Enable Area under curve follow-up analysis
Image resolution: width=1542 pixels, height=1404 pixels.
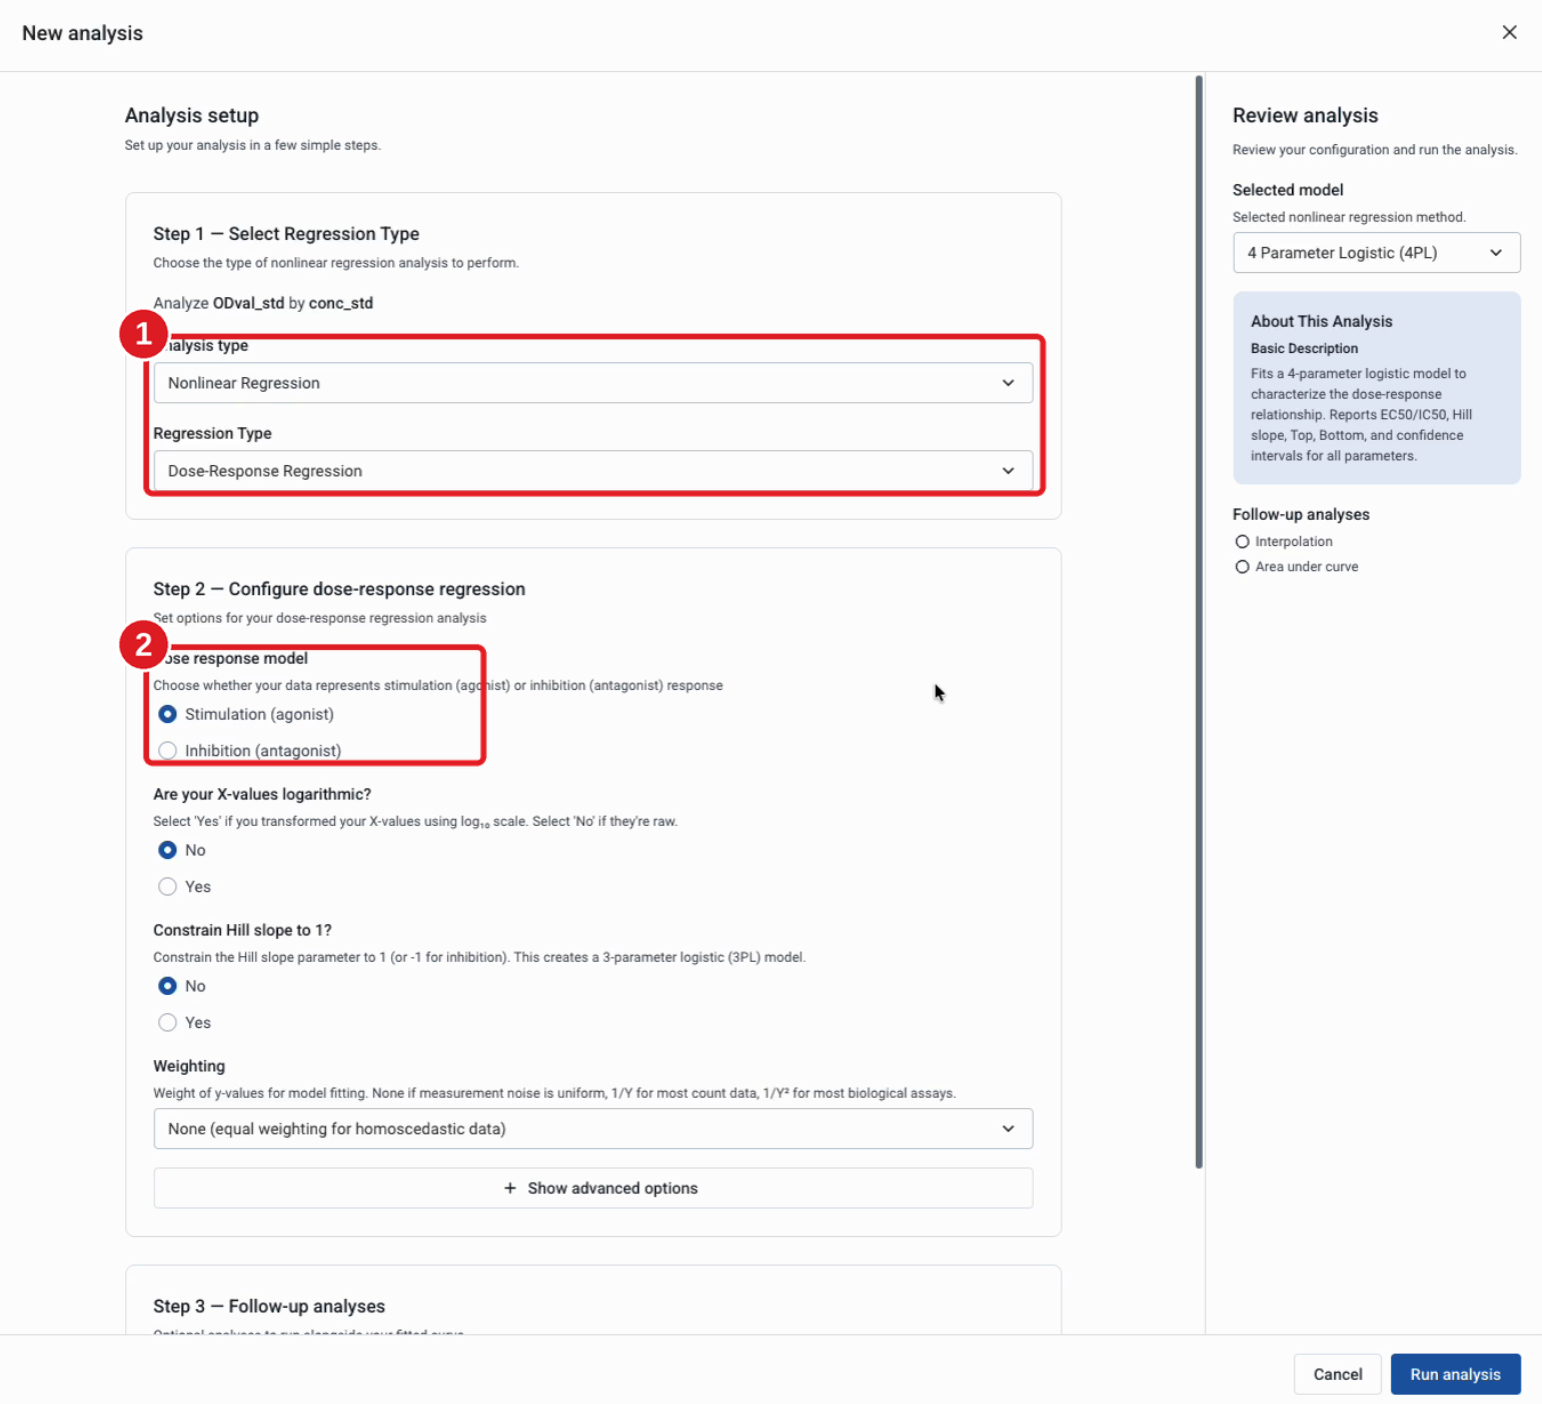1242,567
